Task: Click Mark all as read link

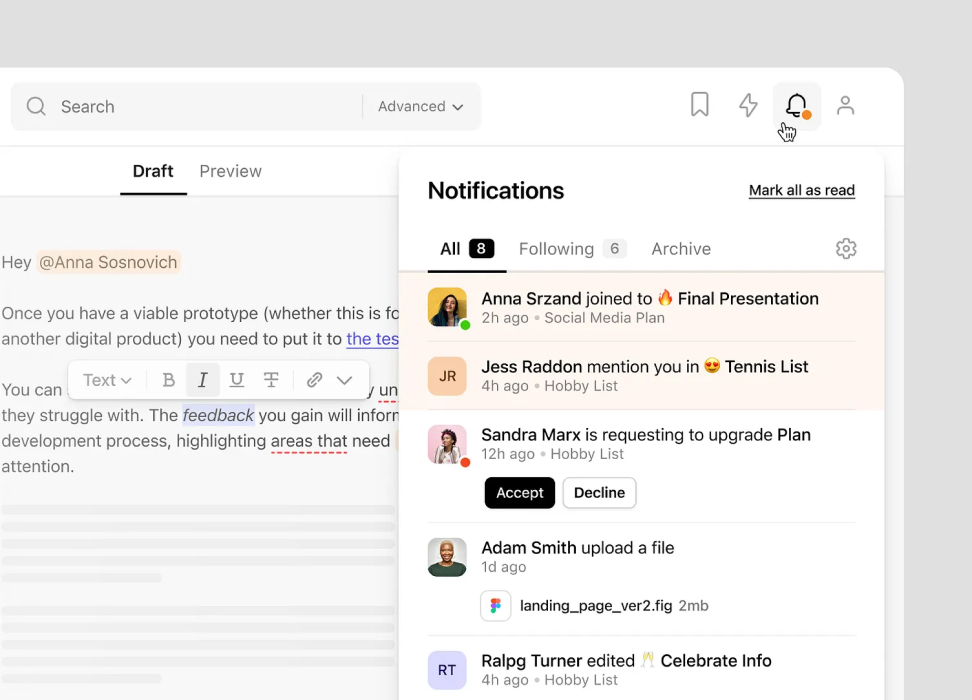Action: 802,190
